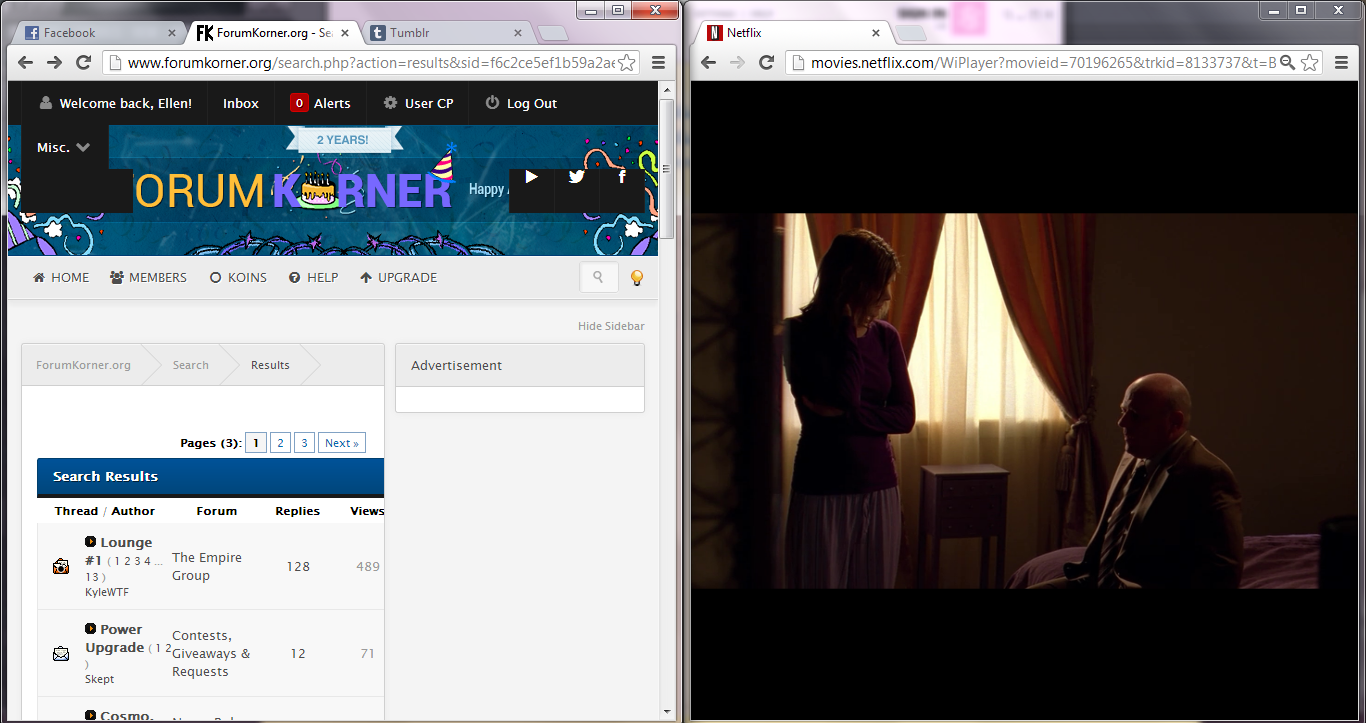
Task: Go to results page 2
Action: pos(281,443)
